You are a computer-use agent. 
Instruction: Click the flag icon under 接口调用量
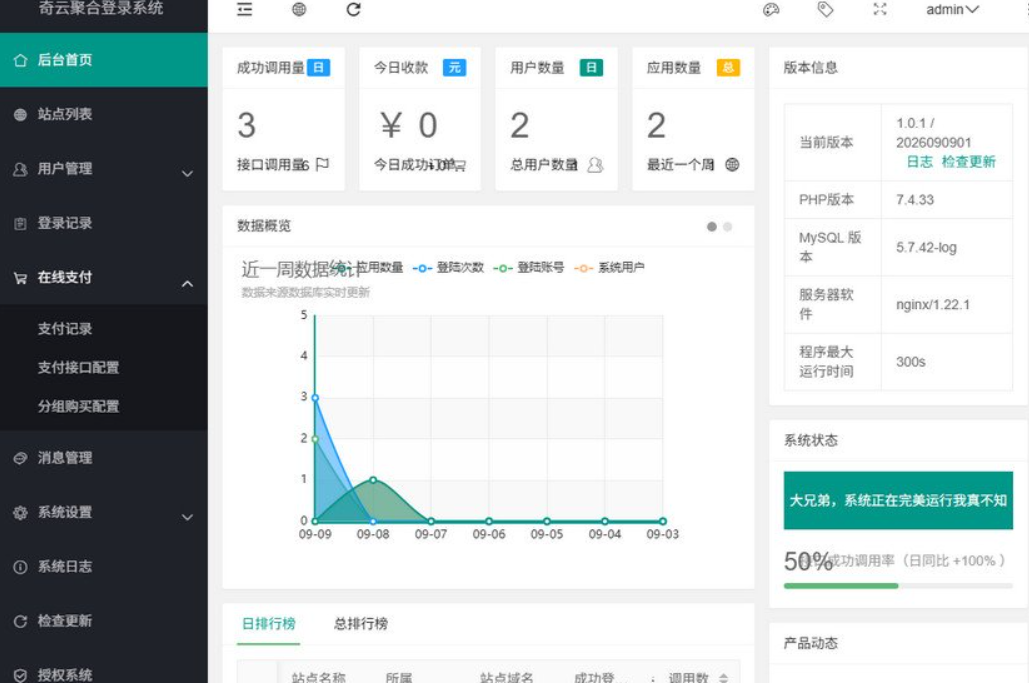click(x=322, y=164)
